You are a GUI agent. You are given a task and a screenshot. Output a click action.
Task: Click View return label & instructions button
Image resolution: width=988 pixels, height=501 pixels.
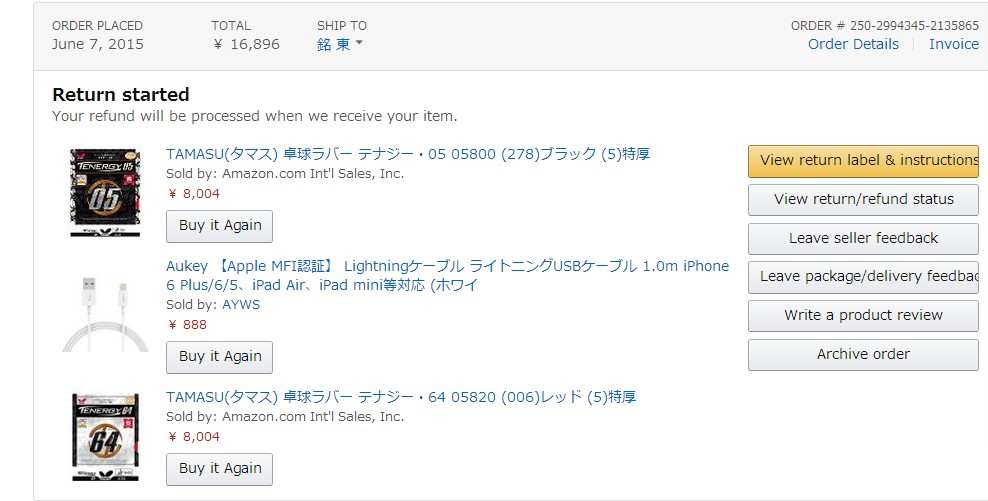[863, 160]
